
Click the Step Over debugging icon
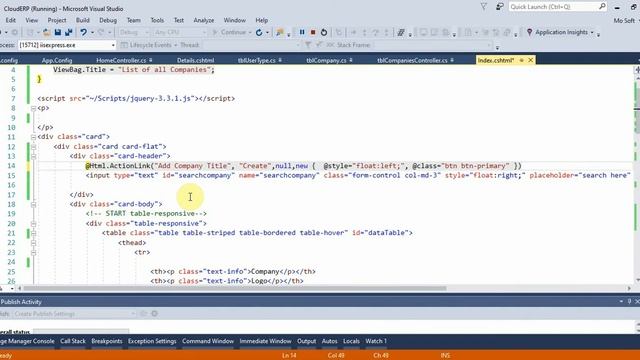tap(376, 32)
